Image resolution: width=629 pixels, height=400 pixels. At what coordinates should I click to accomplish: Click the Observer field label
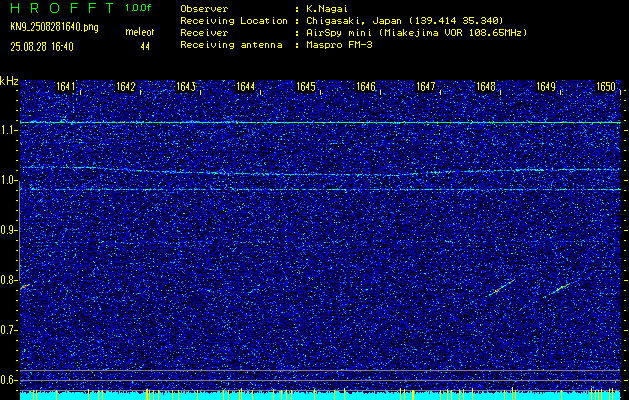coord(204,8)
